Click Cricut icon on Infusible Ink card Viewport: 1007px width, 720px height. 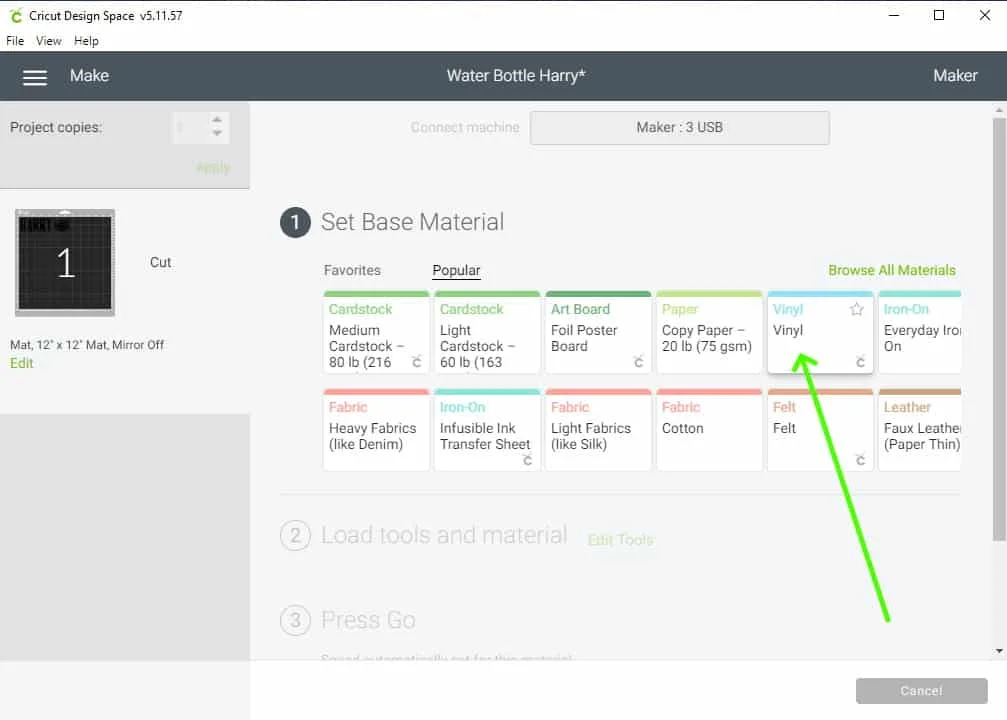pyautogui.click(x=527, y=459)
